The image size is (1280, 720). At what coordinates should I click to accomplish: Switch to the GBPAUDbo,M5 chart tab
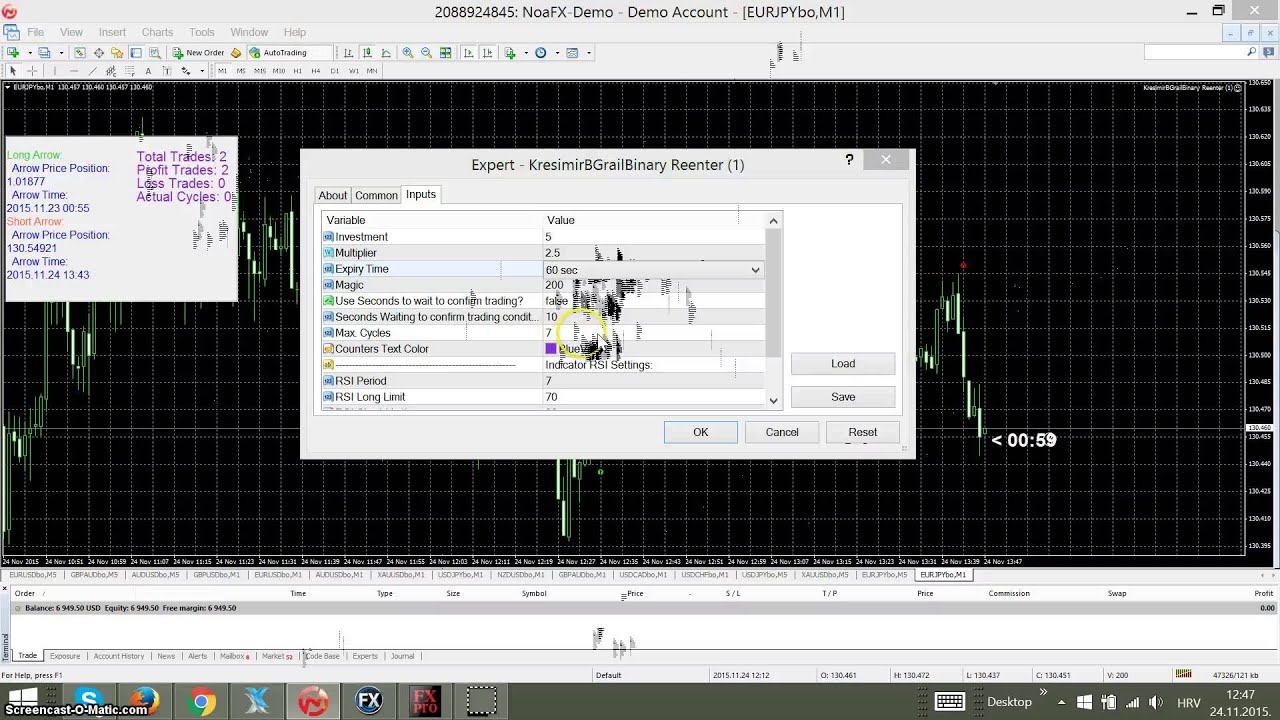pyautogui.click(x=94, y=575)
